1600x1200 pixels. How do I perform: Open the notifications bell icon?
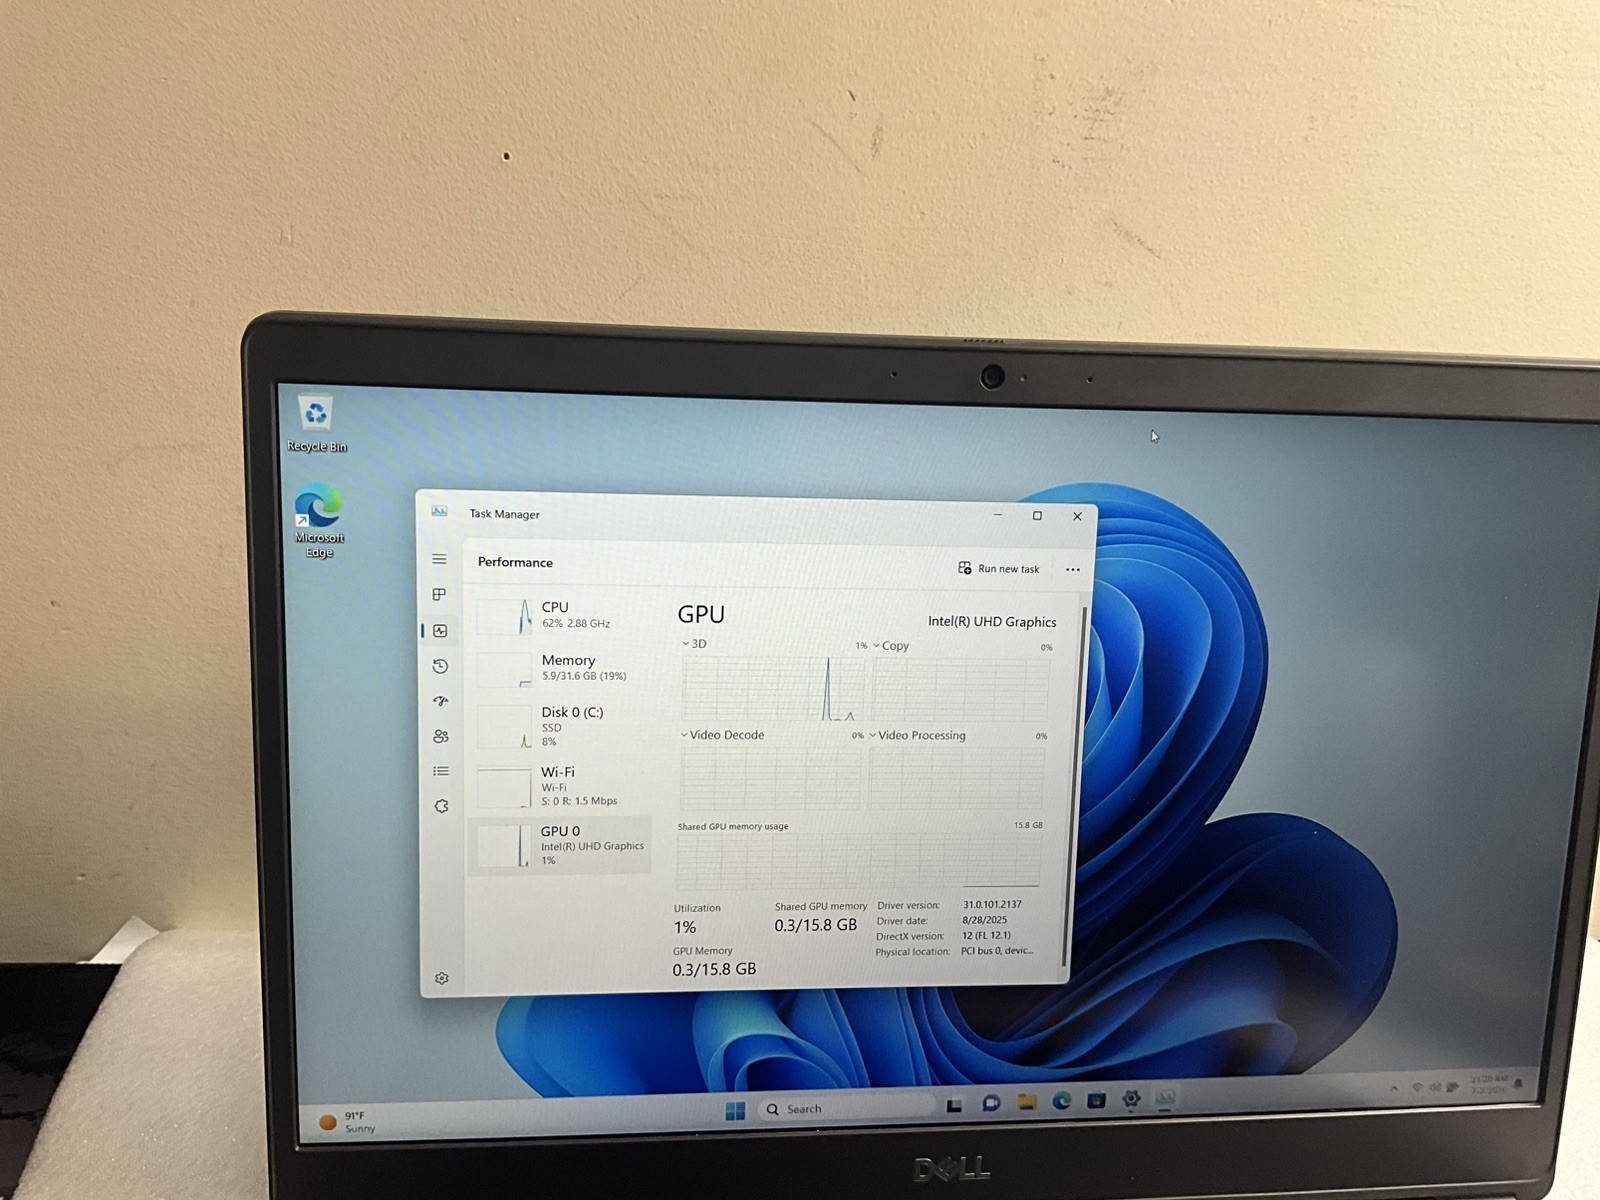click(1519, 1083)
